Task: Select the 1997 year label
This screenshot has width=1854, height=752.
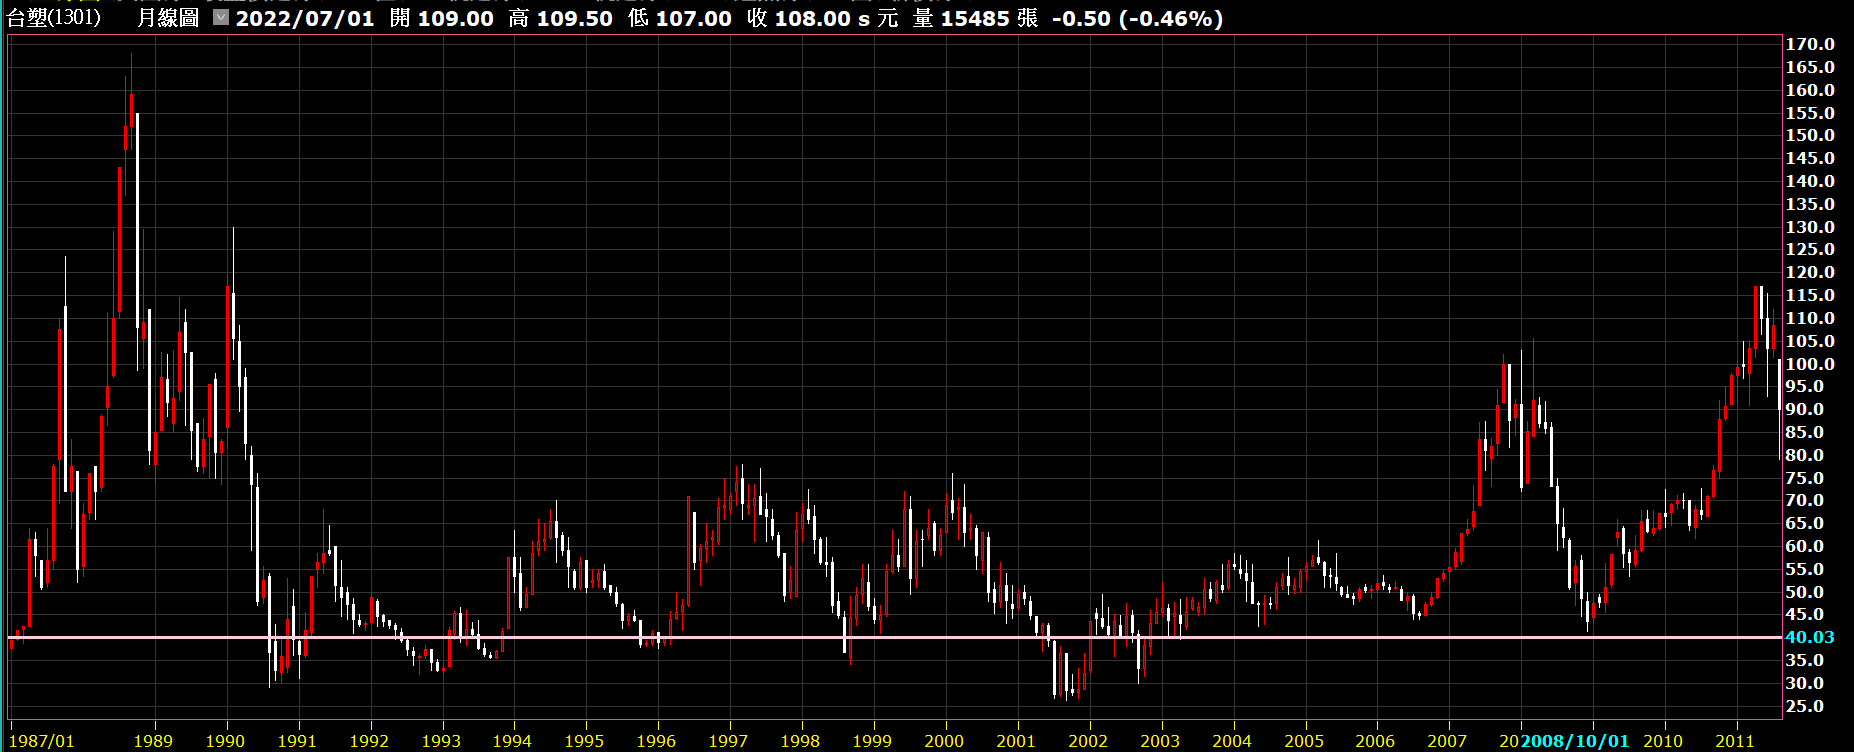Action: click(728, 741)
